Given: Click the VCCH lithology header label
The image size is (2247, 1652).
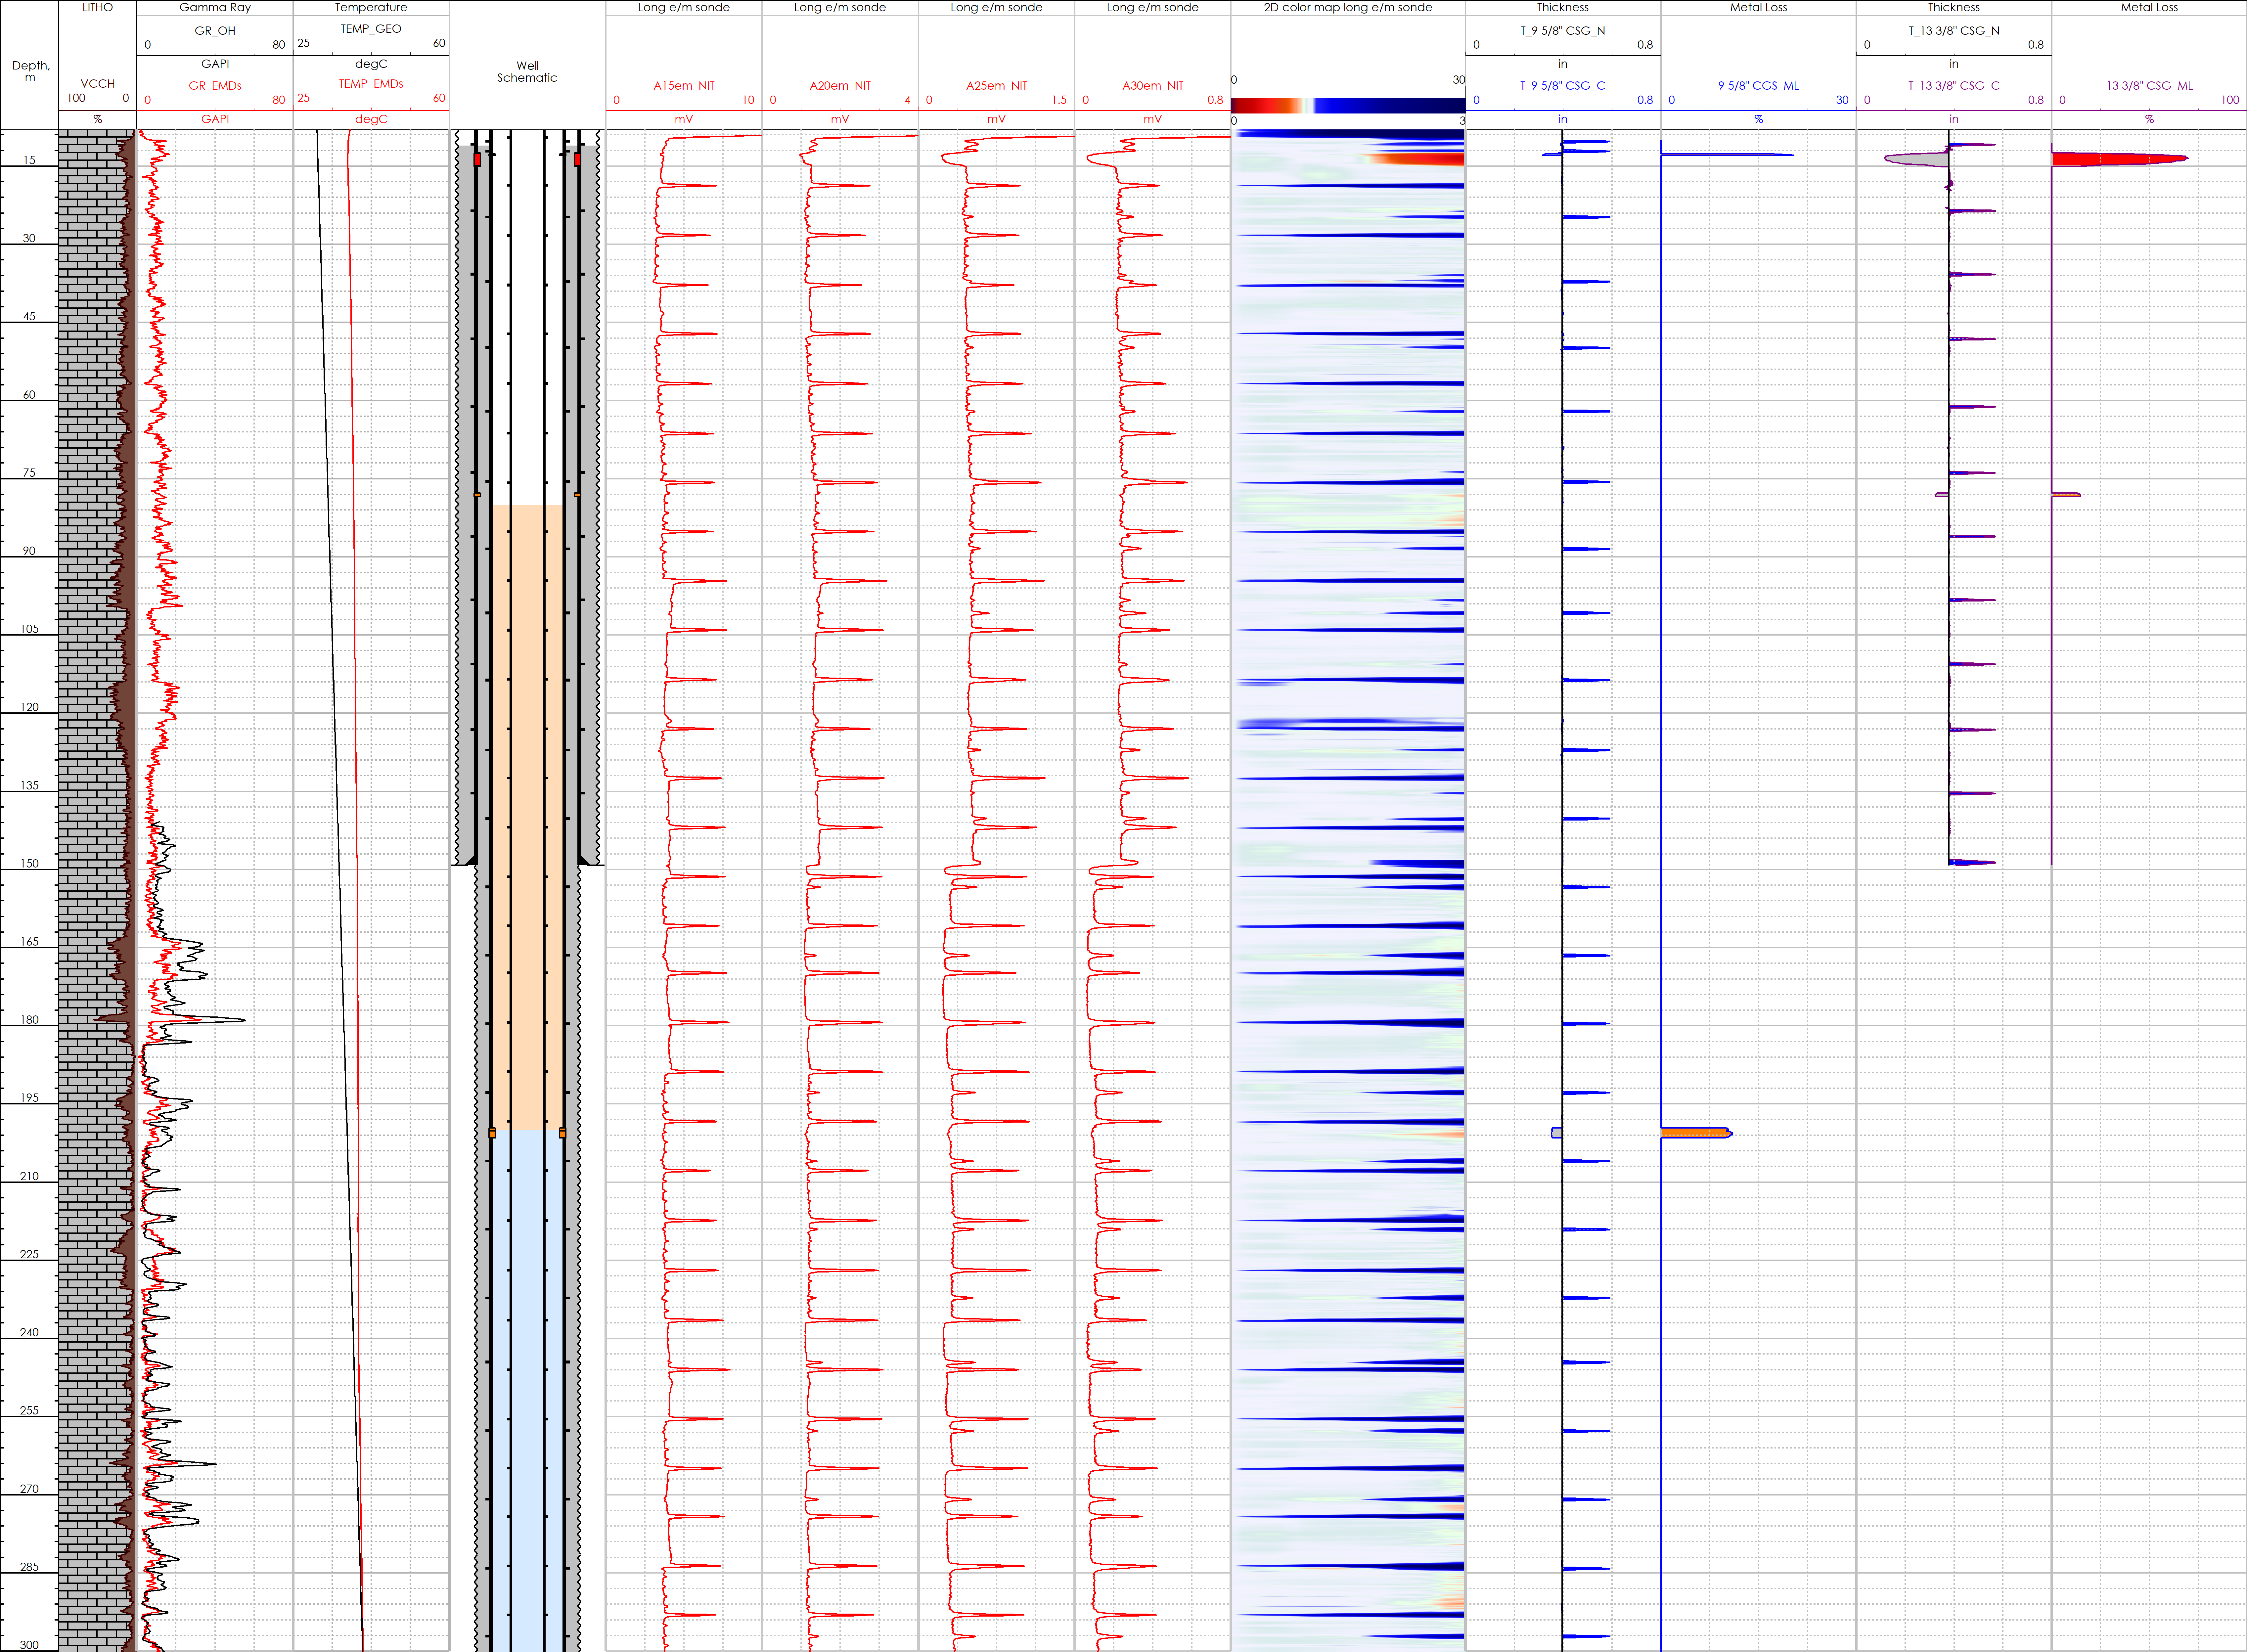Looking at the screenshot, I should [x=98, y=84].
